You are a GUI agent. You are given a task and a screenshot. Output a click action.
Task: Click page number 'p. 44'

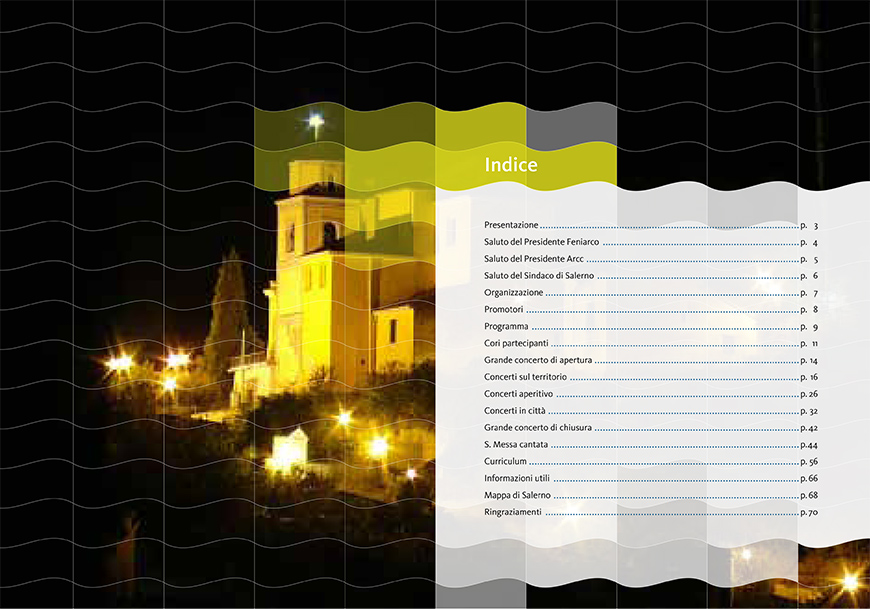[x=810, y=445]
